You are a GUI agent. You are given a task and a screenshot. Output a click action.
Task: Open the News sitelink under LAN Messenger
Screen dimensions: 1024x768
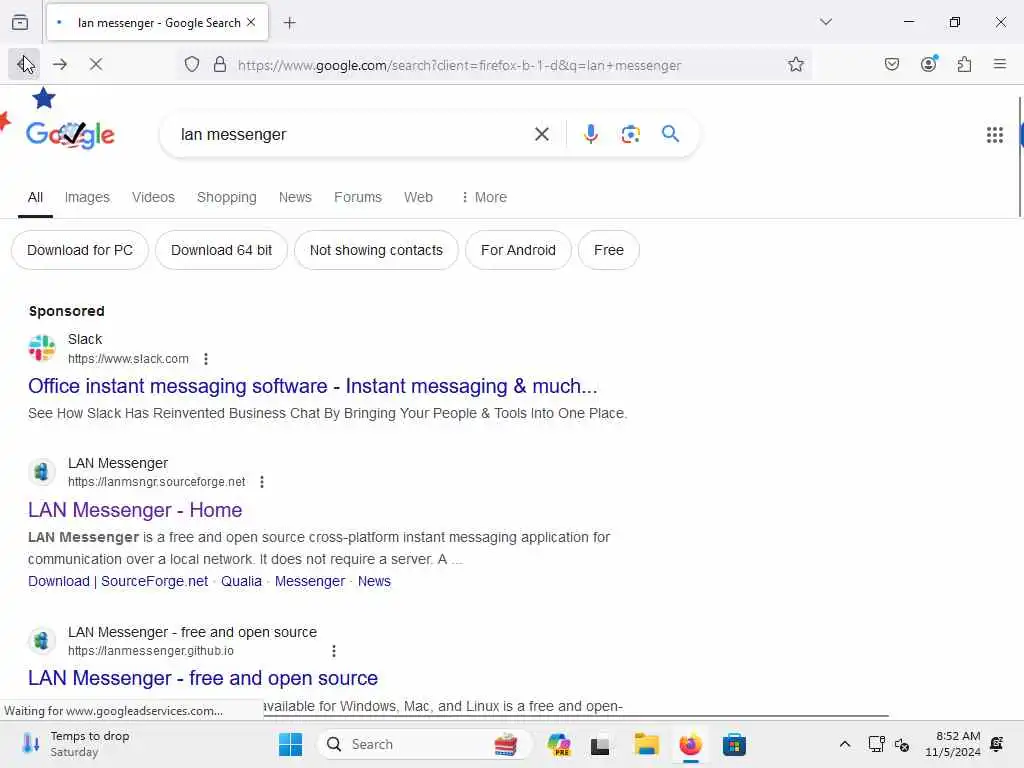pos(374,581)
